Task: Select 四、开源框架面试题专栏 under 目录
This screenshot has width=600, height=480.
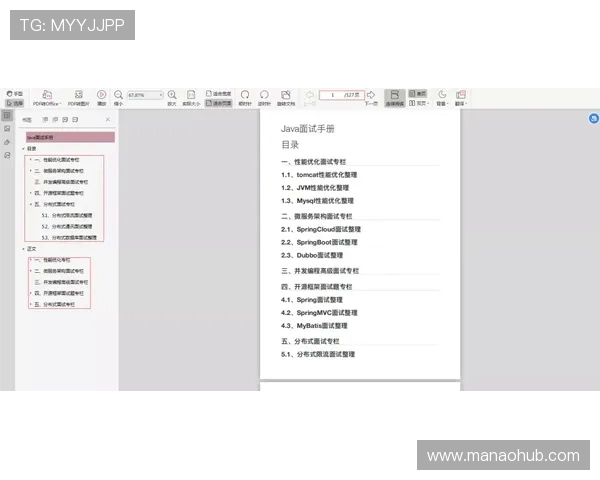Action: (59, 193)
